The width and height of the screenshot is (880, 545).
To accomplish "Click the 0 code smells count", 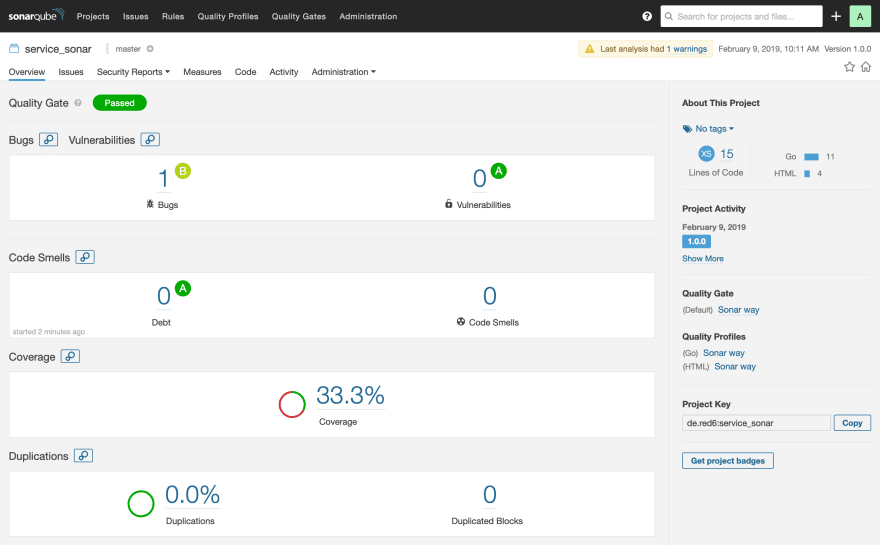I will tap(489, 296).
